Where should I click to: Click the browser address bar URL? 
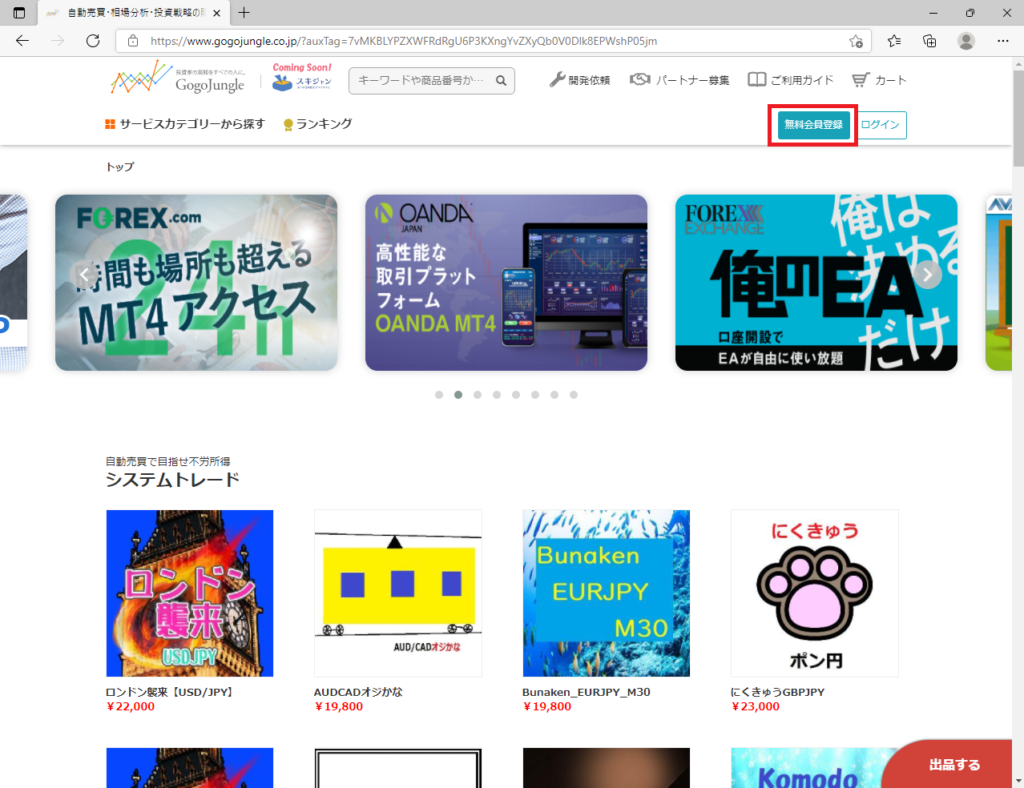(x=404, y=41)
